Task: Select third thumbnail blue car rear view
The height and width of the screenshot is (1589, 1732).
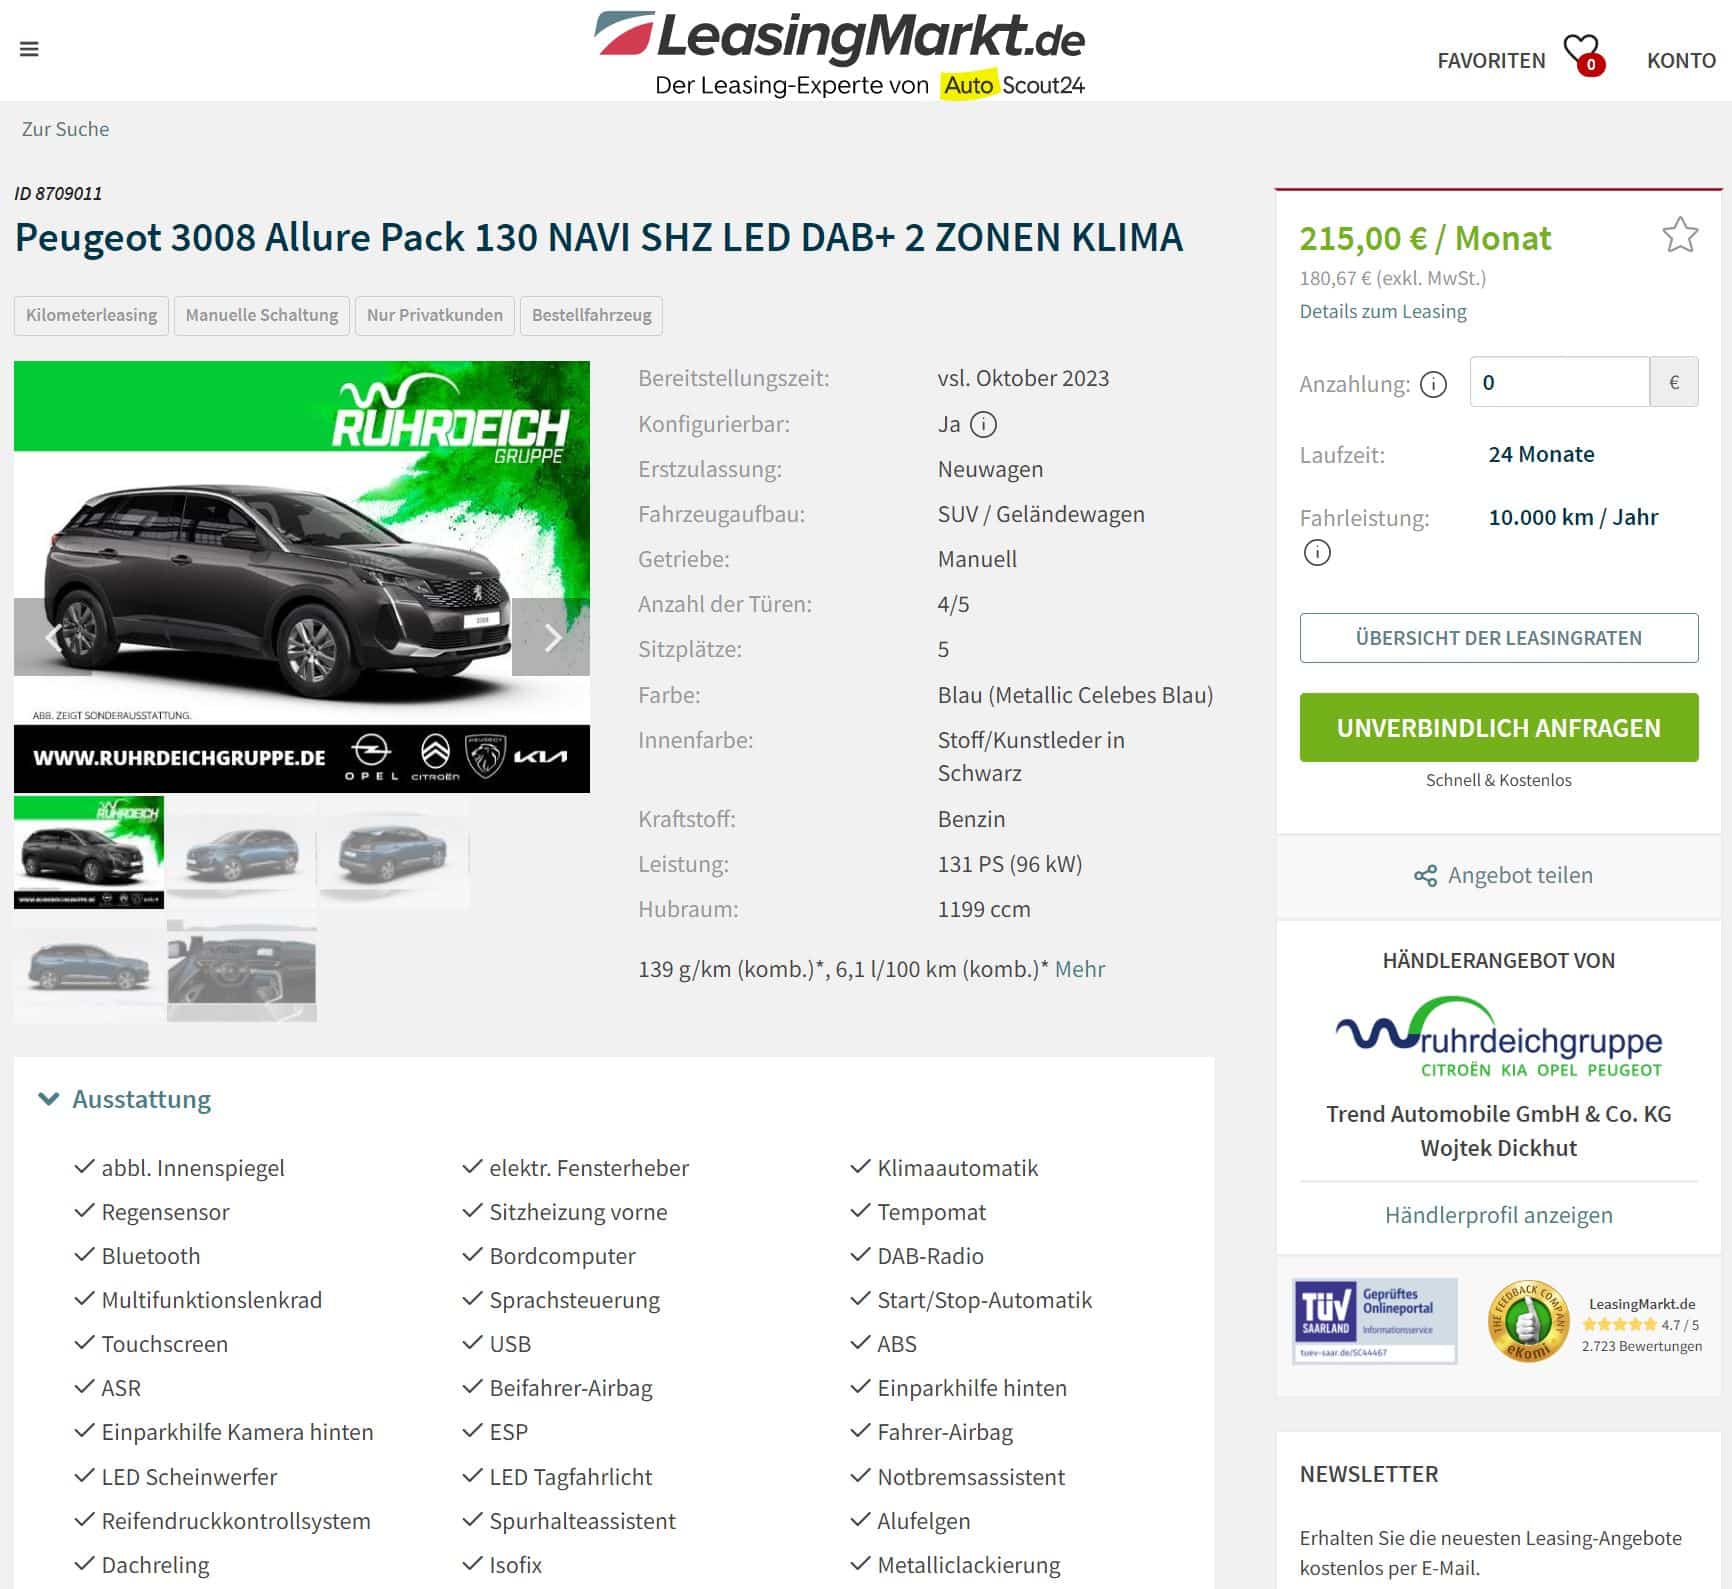Action: [394, 852]
